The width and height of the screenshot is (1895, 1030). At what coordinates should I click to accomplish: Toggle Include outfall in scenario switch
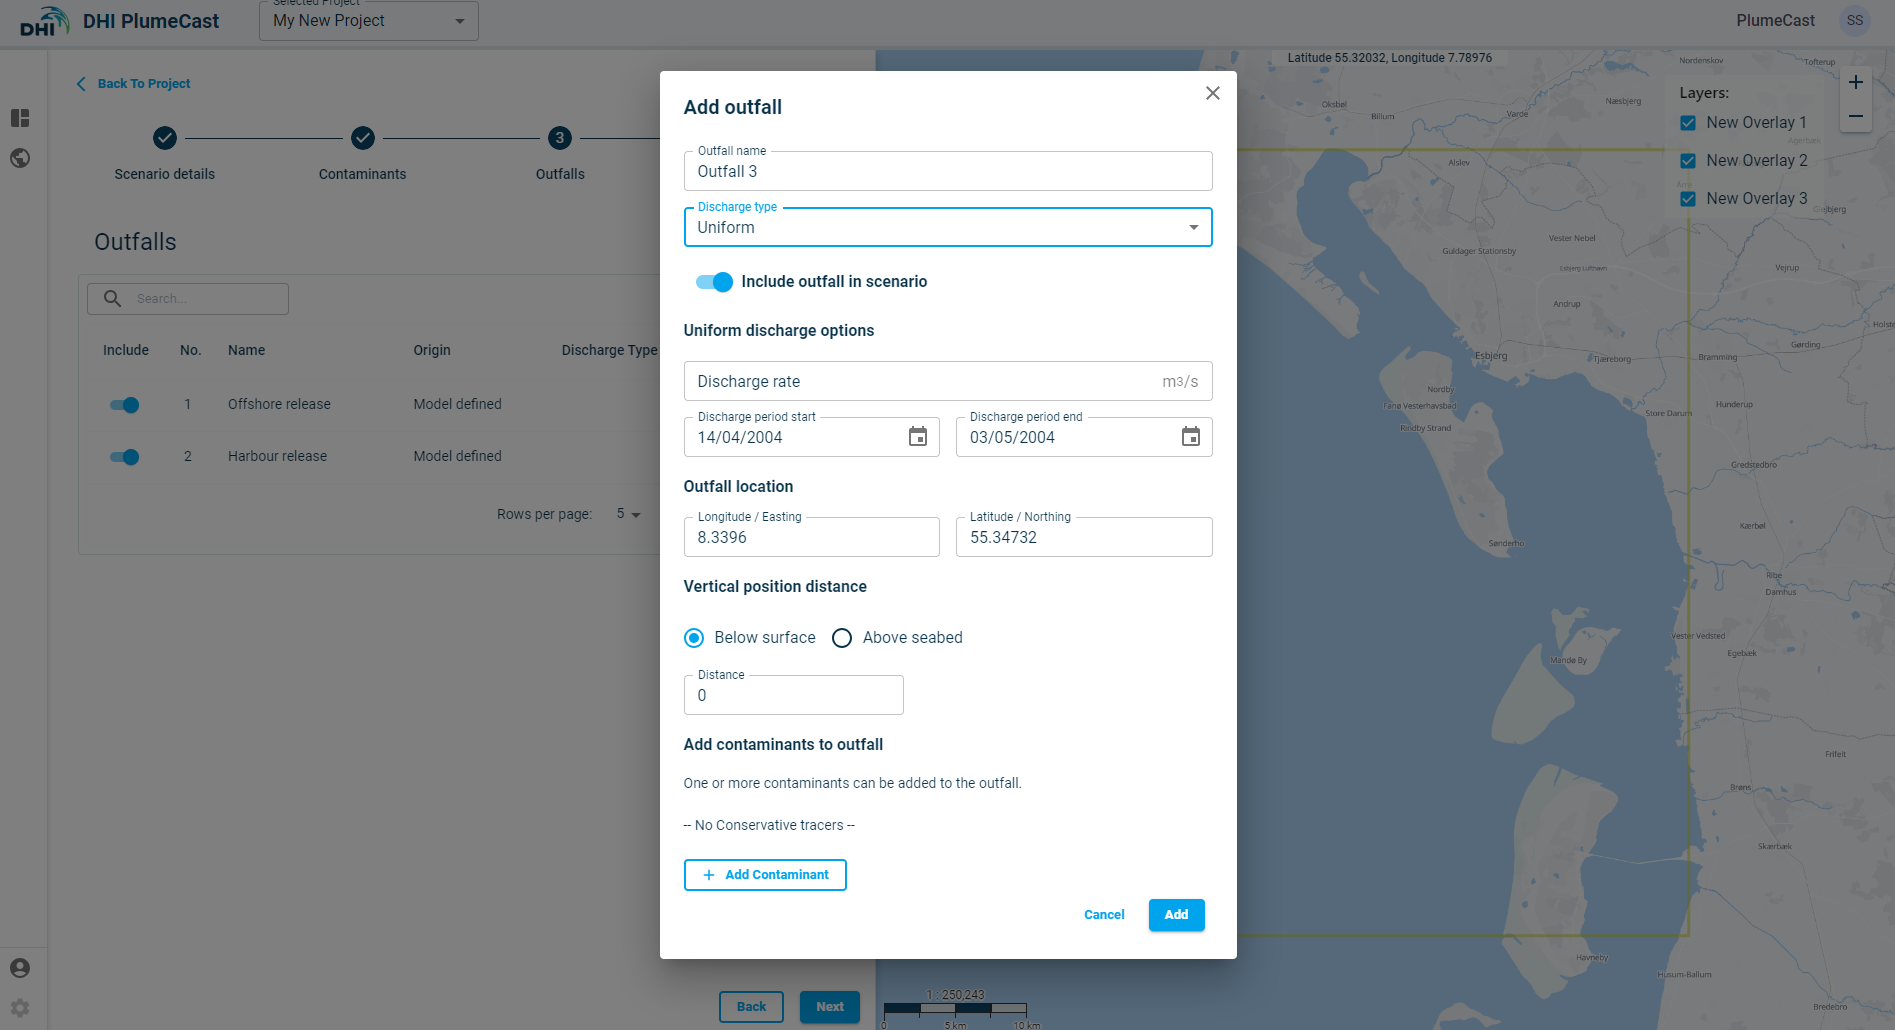click(715, 282)
